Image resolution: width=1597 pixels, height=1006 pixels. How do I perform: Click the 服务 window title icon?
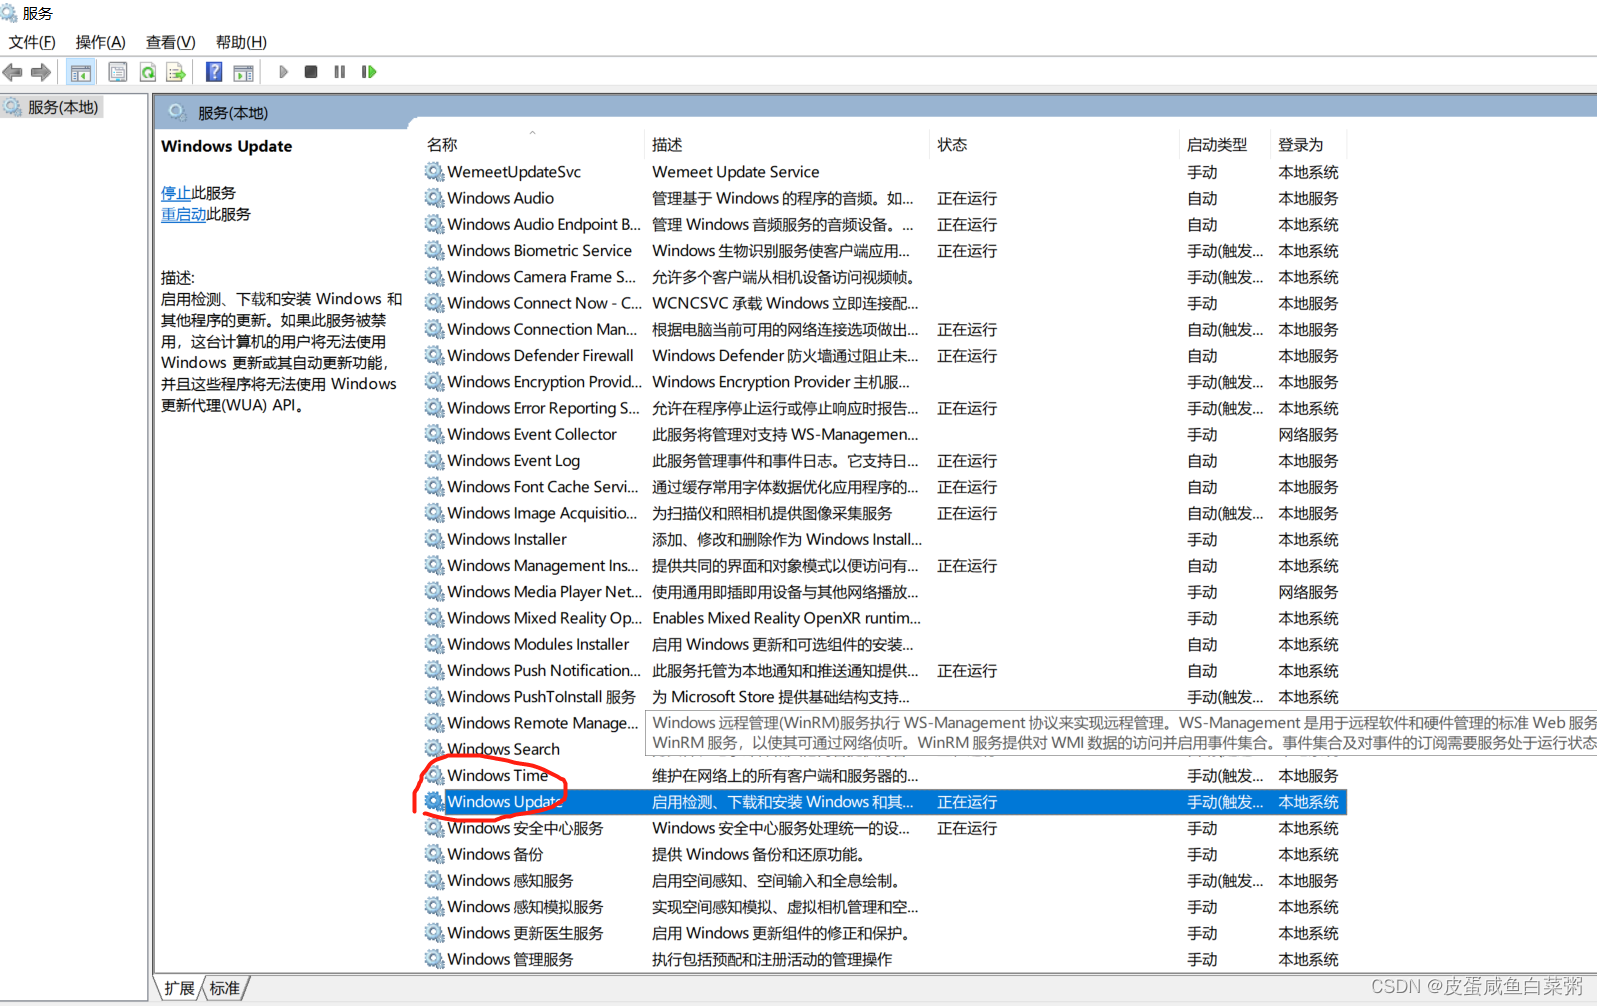[9, 13]
